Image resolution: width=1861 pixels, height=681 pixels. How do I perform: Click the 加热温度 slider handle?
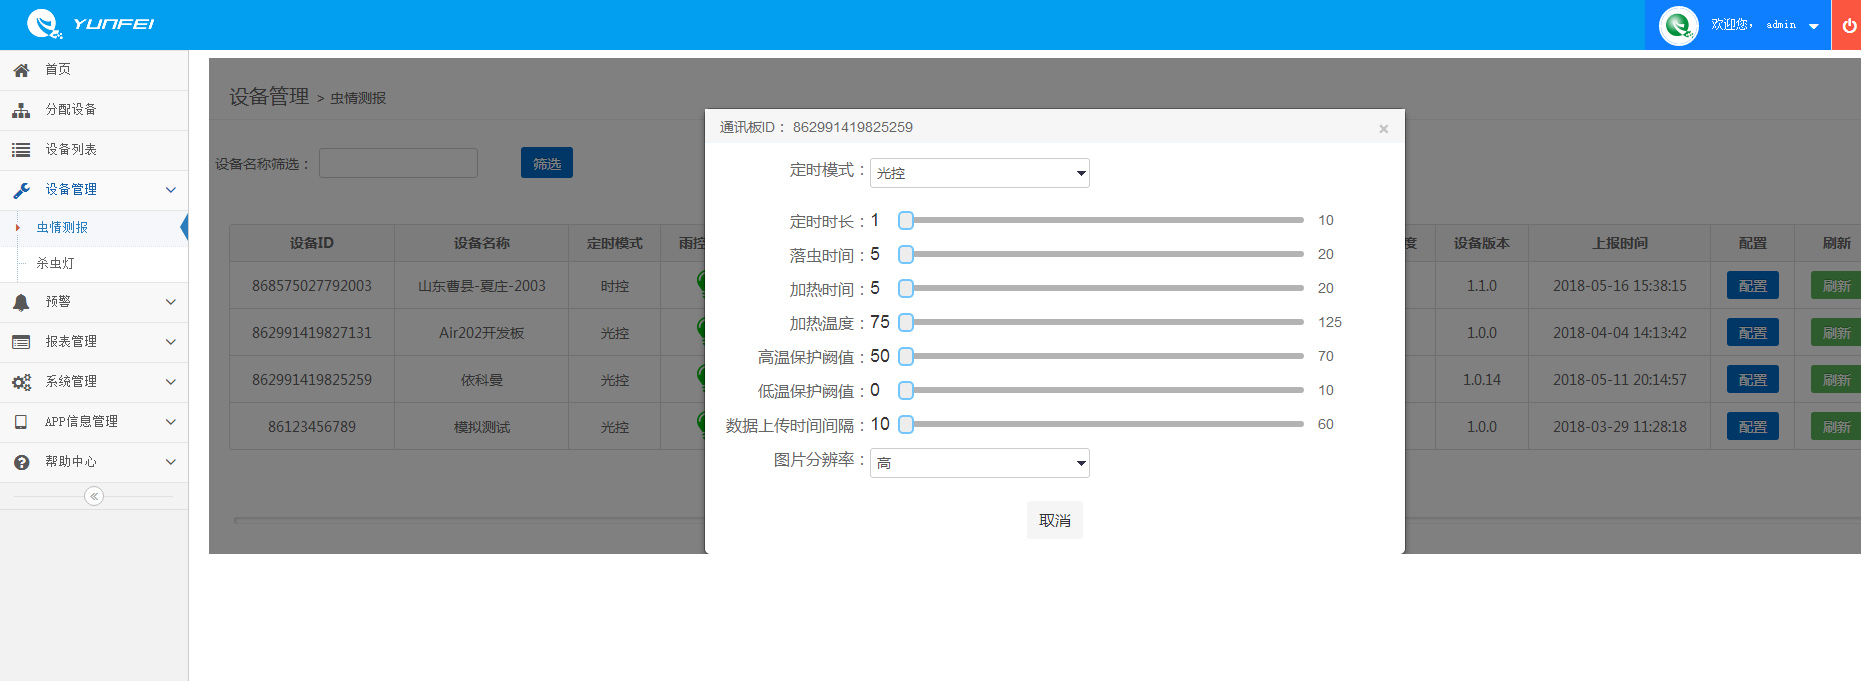tap(906, 322)
